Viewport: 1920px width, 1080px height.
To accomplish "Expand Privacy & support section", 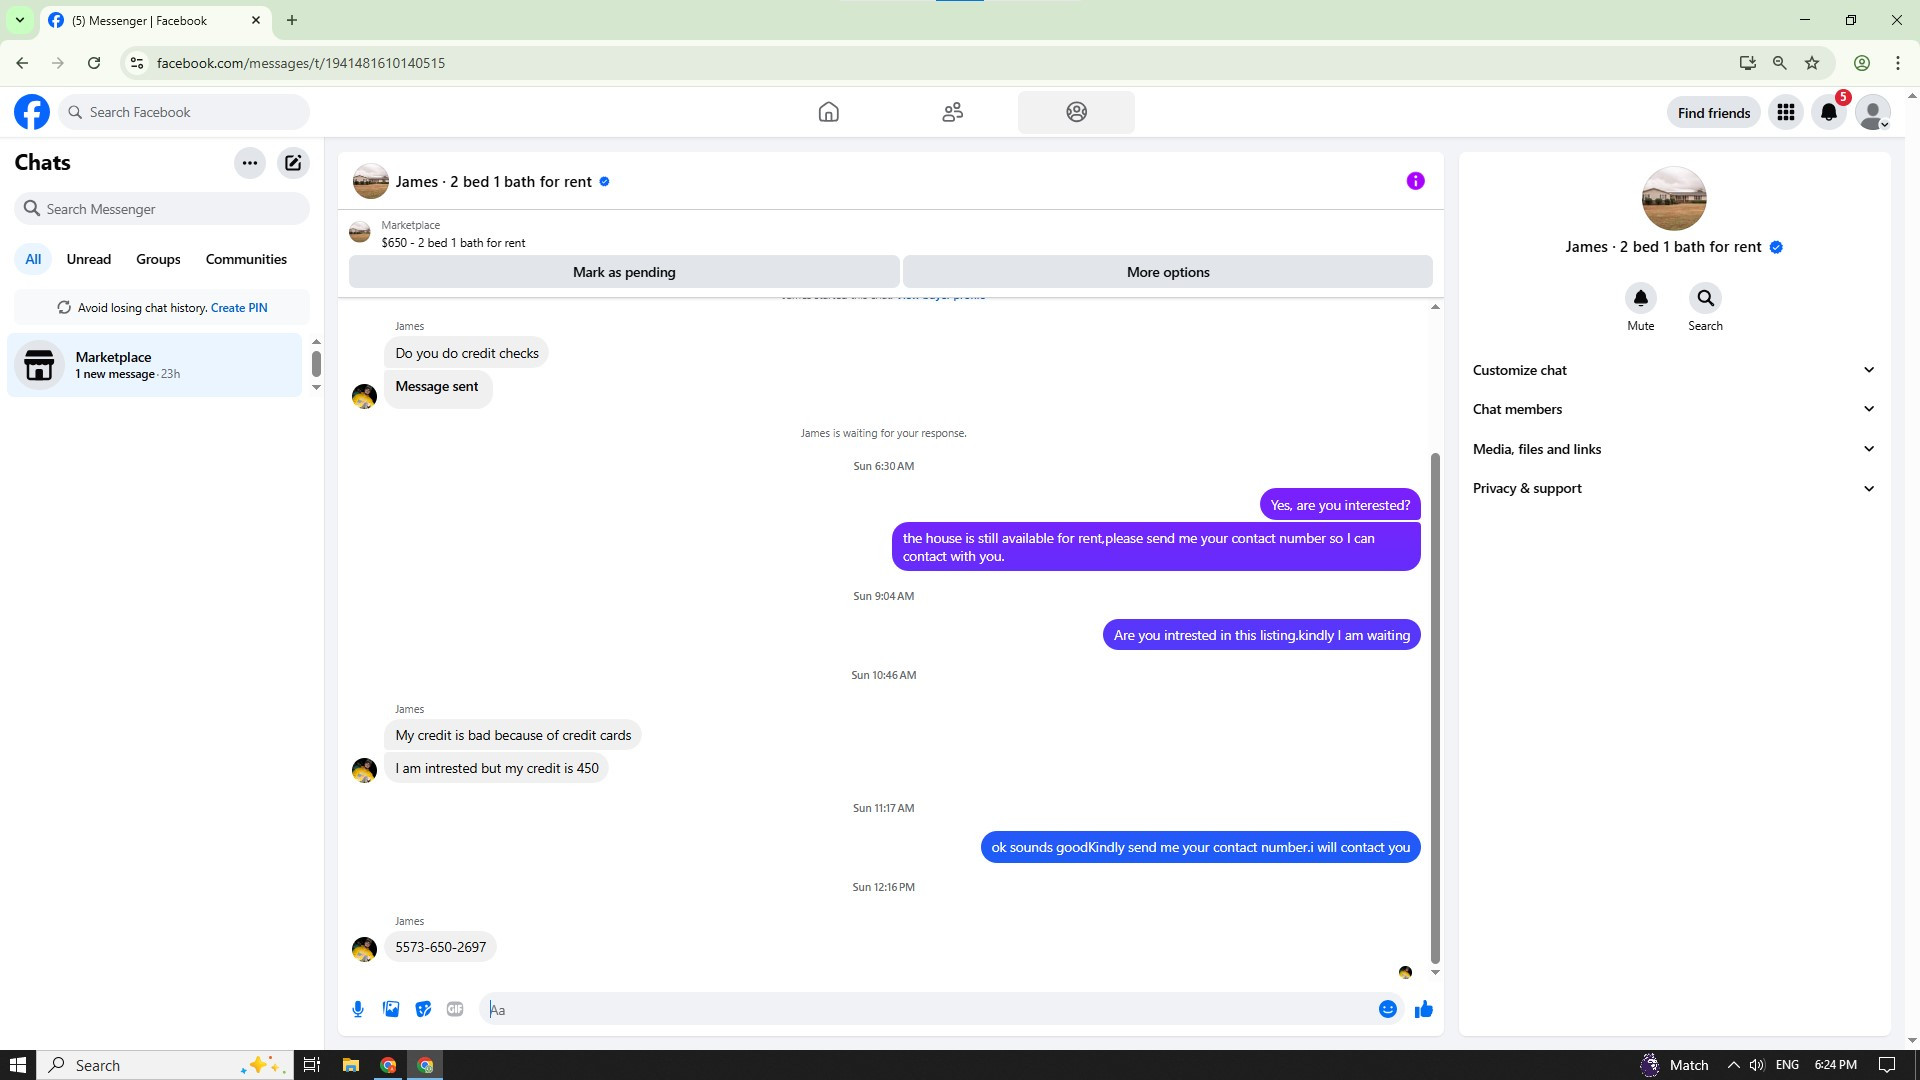I will coord(1673,488).
